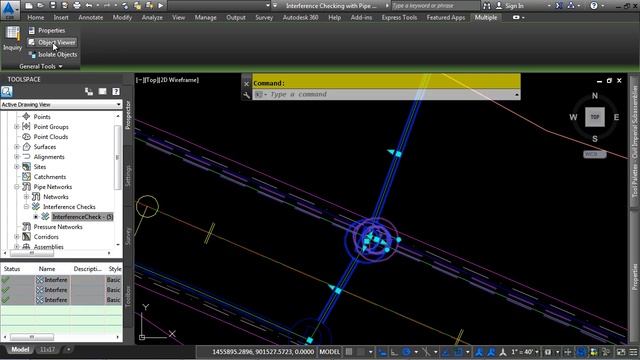Image resolution: width=640 pixels, height=360 pixels.
Task: Open the Home ribbon tab
Action: tap(36, 18)
